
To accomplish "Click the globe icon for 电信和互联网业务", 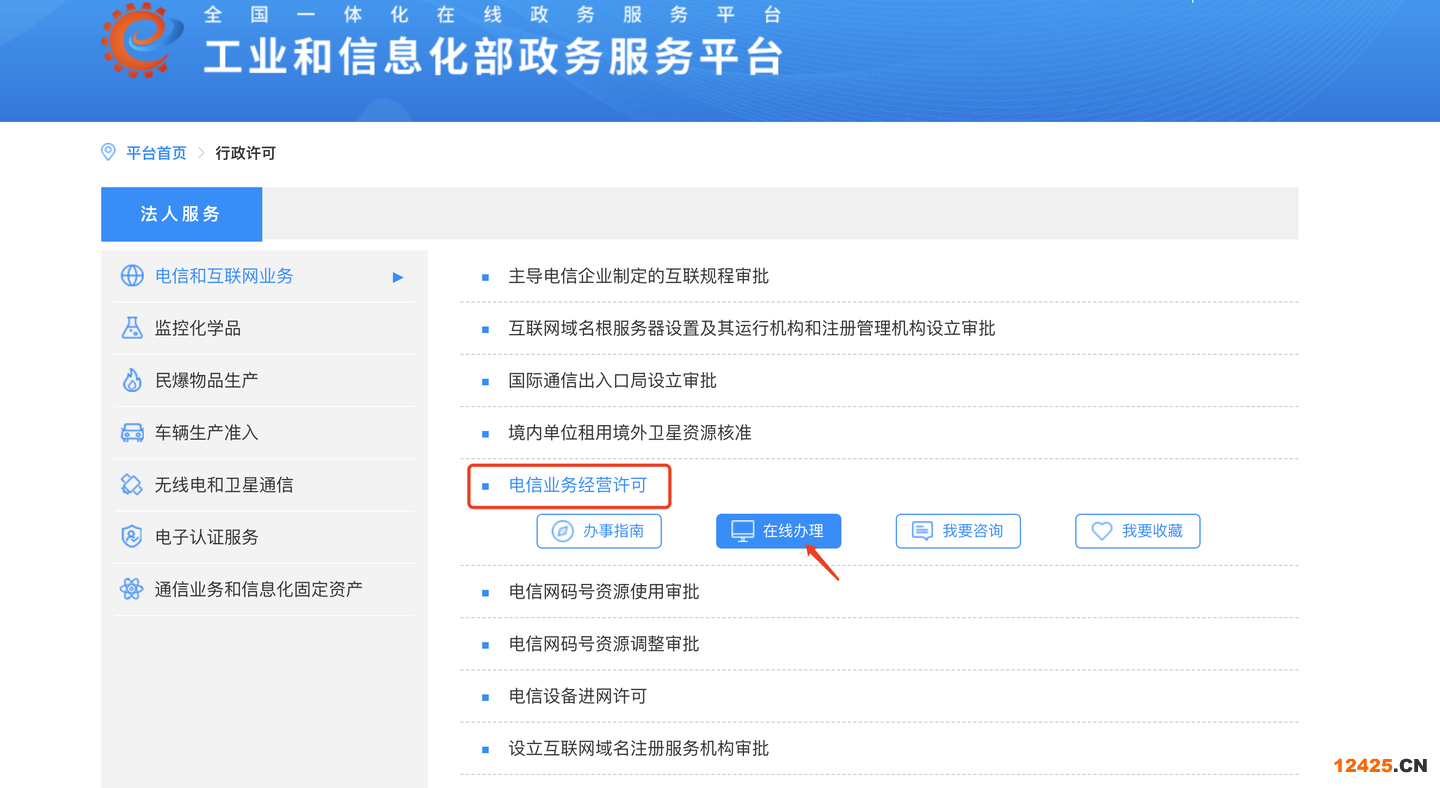I will pos(132,276).
